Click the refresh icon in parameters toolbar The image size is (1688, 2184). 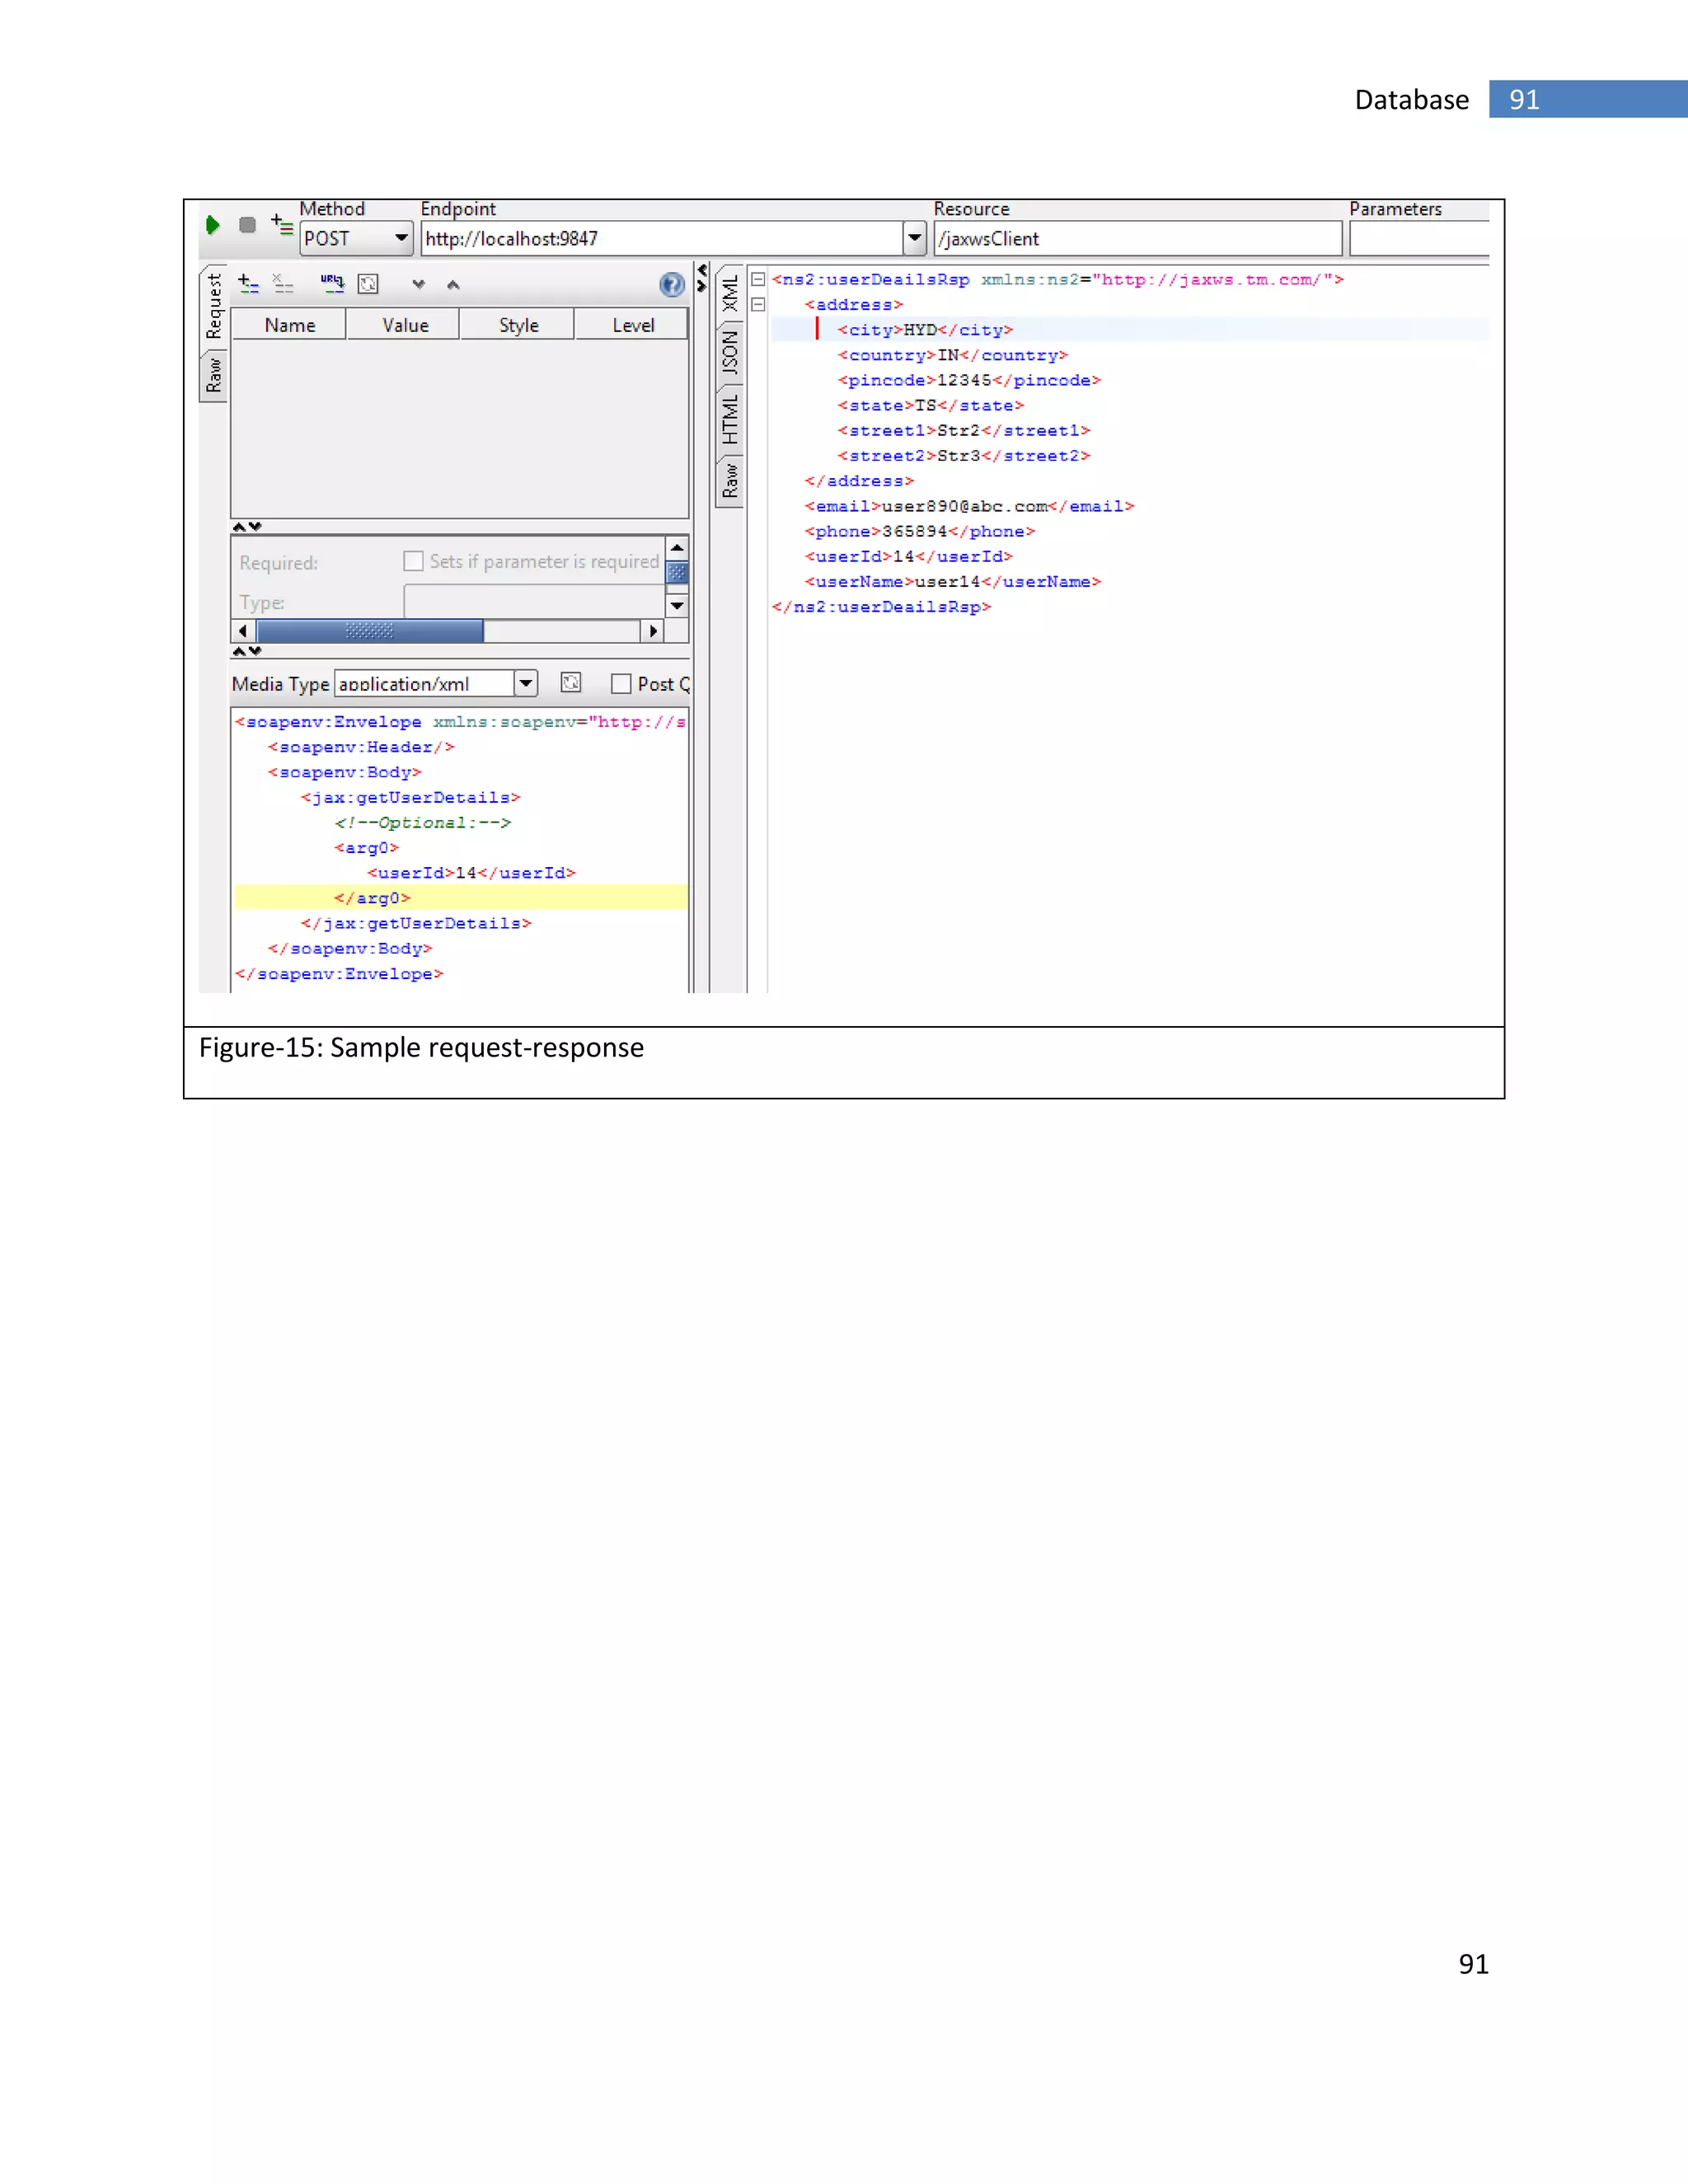[368, 284]
